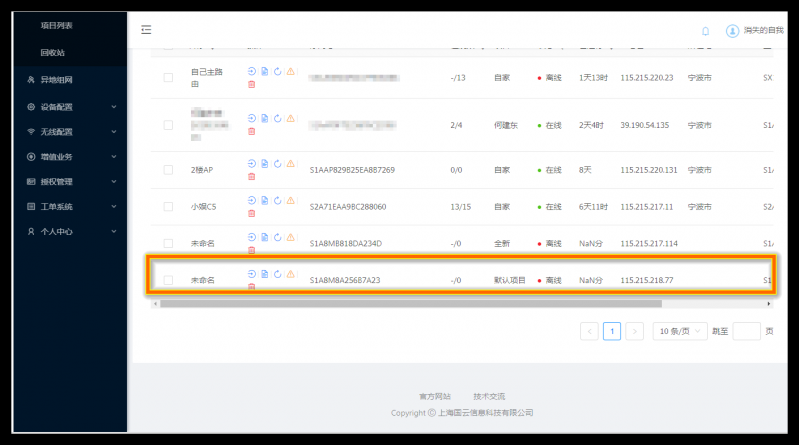This screenshot has width=799, height=445.
Task: Open the document icon for 2楼AP
Action: (x=264, y=164)
